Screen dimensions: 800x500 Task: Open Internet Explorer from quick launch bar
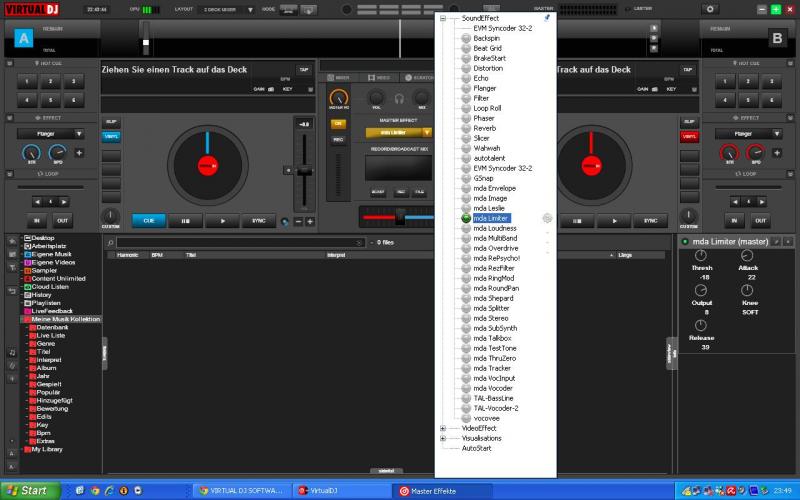tap(109, 491)
